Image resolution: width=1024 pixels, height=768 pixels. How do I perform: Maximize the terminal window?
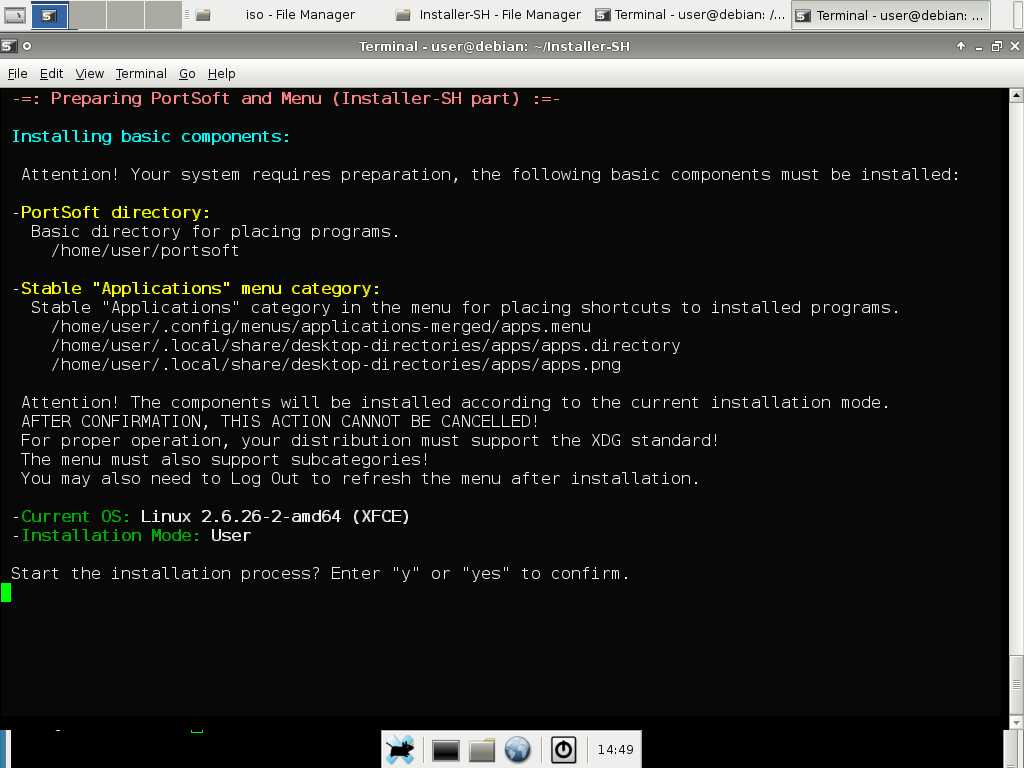pyautogui.click(x=997, y=46)
